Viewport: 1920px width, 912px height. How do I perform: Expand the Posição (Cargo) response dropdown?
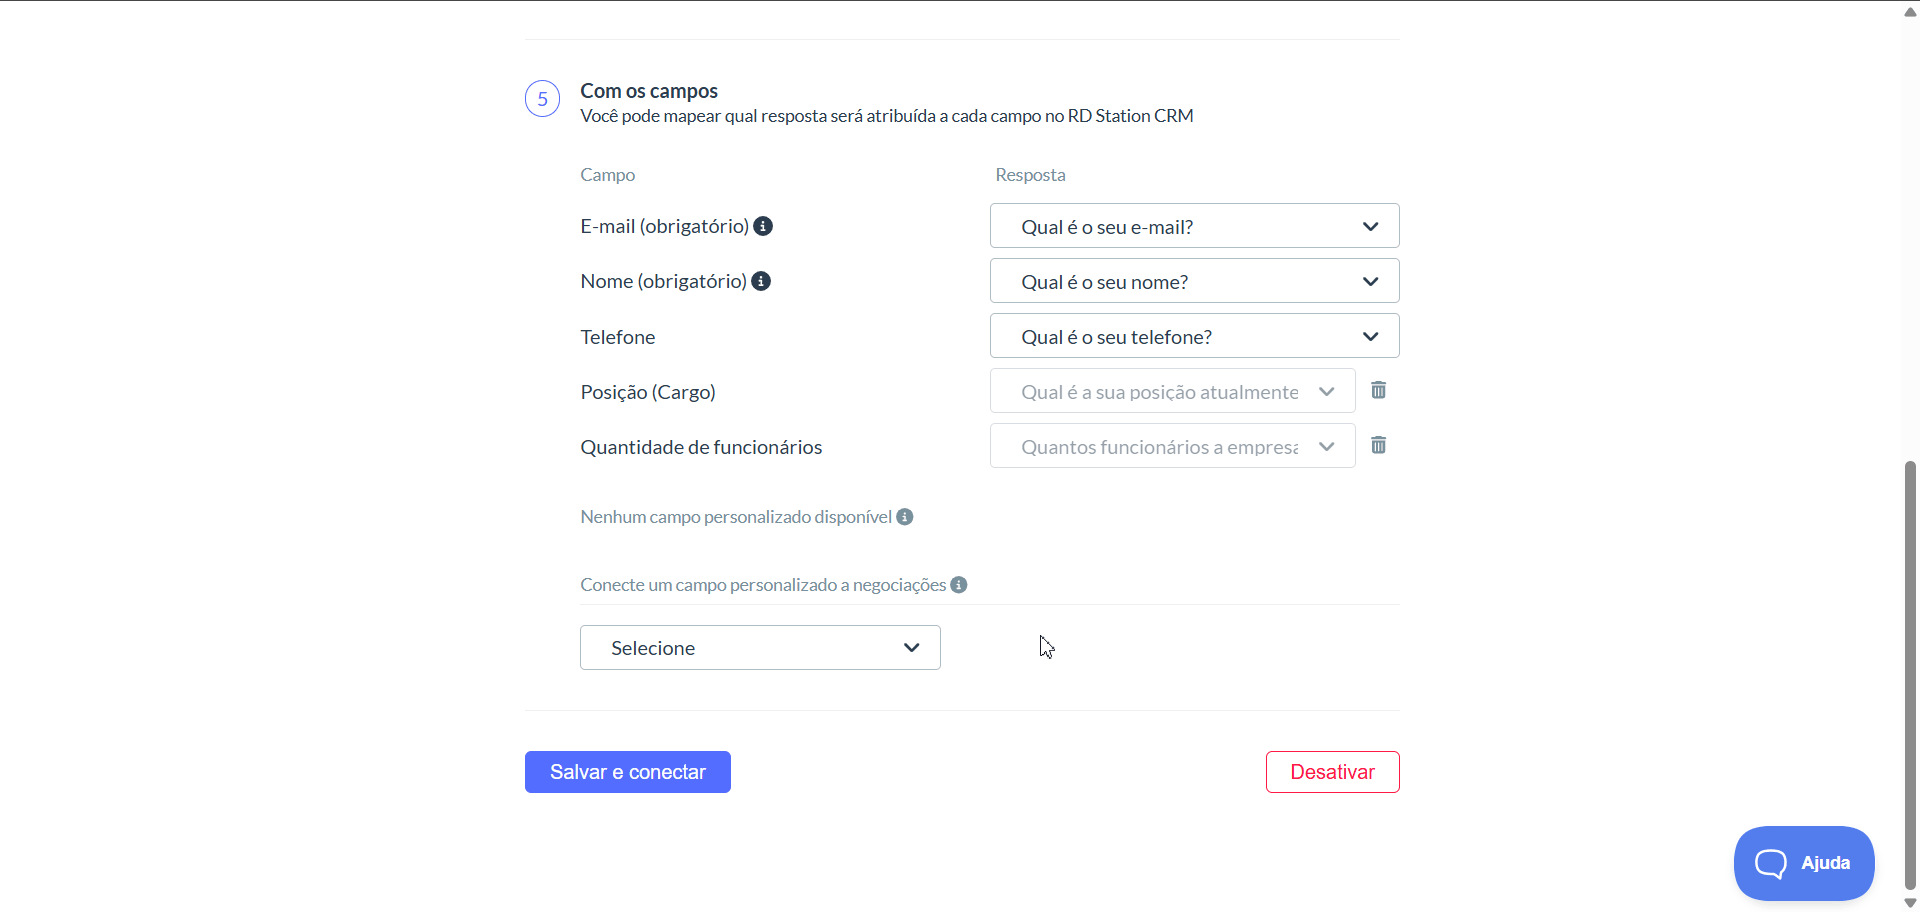(1172, 391)
